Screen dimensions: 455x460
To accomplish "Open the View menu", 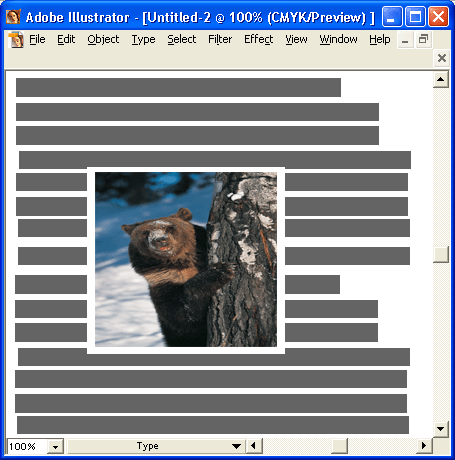I will pos(296,39).
